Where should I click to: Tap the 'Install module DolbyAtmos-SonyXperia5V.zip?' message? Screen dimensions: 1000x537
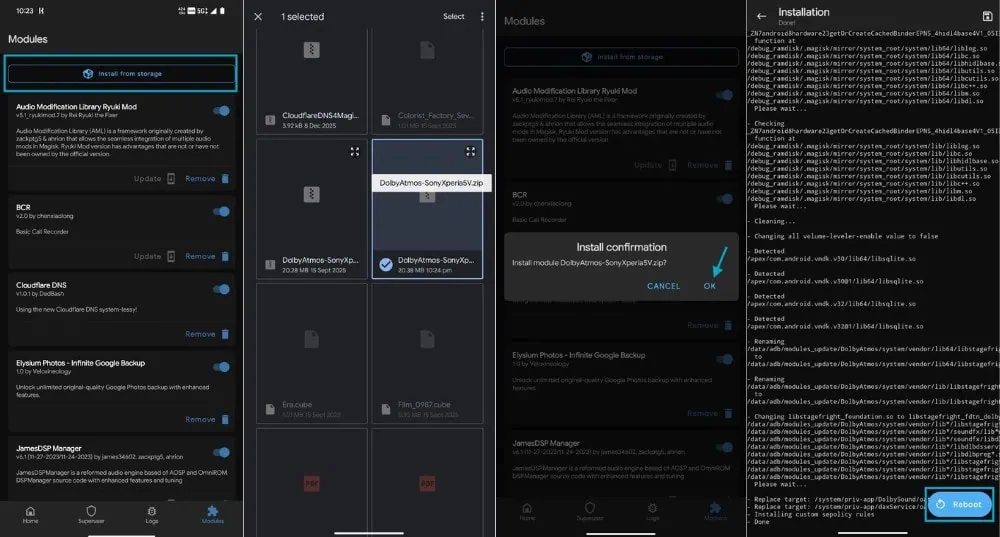(589, 263)
